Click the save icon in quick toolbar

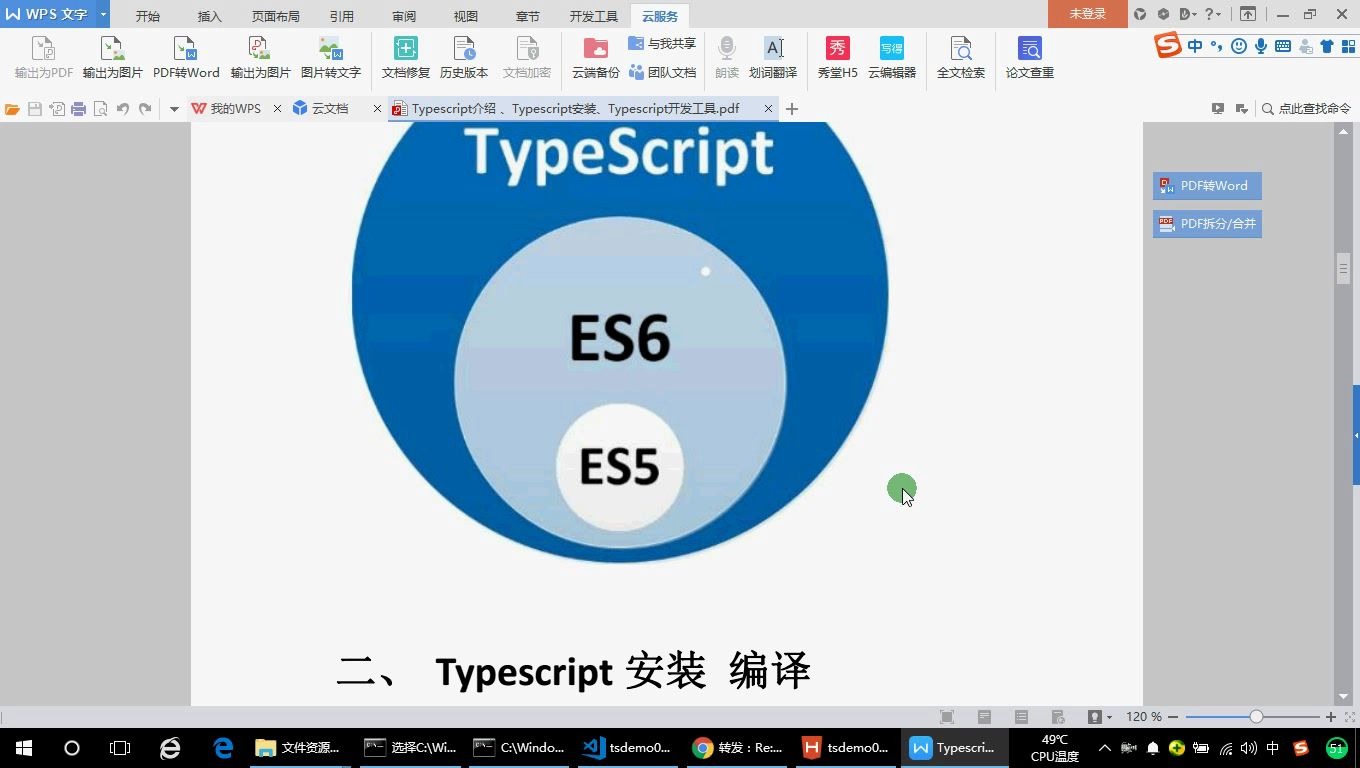tap(35, 109)
